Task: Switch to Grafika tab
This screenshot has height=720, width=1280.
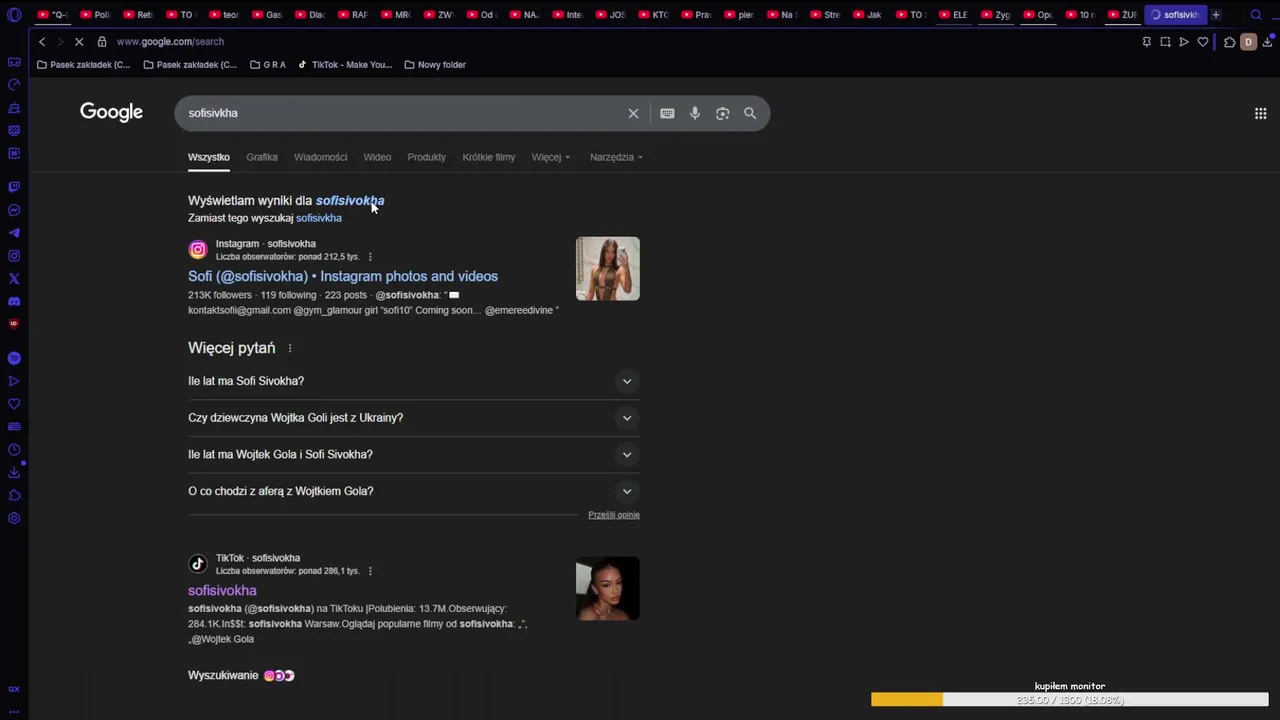Action: [x=262, y=157]
